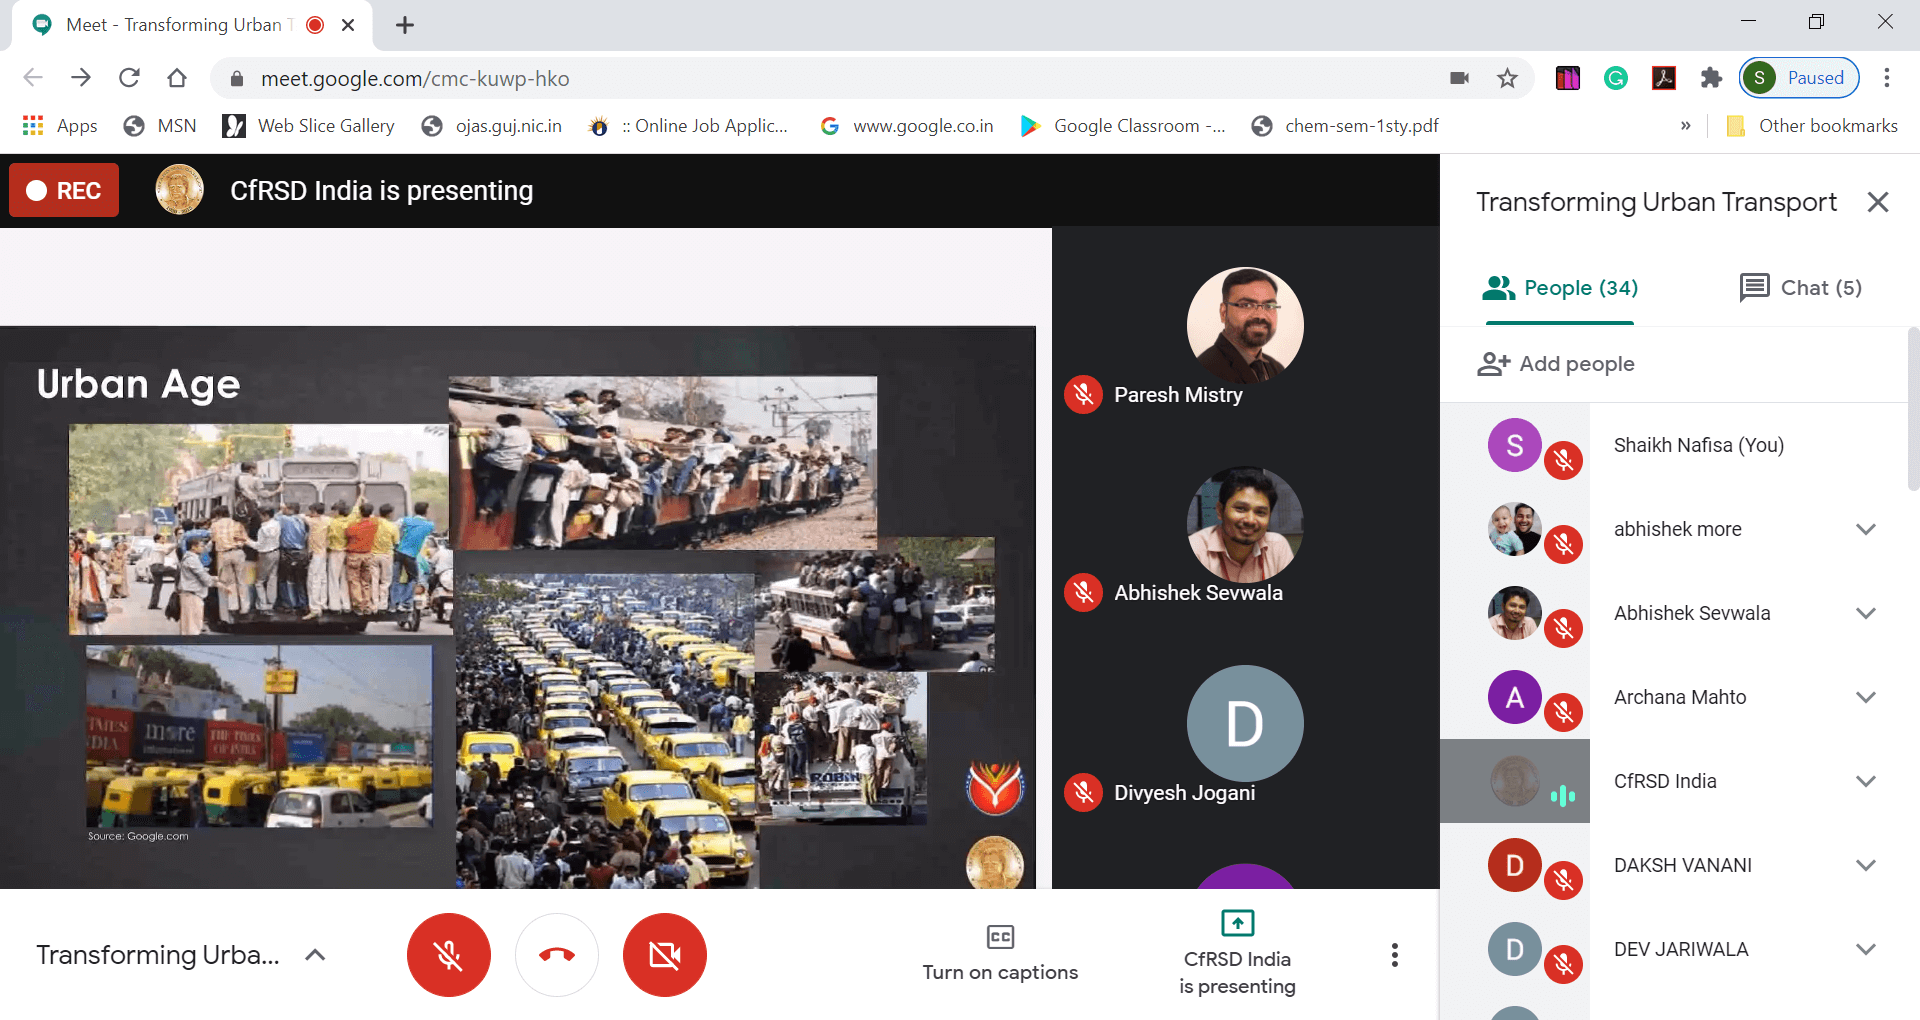Close the Transforming Urban Transport side panel
The image size is (1920, 1020).
pyautogui.click(x=1877, y=202)
